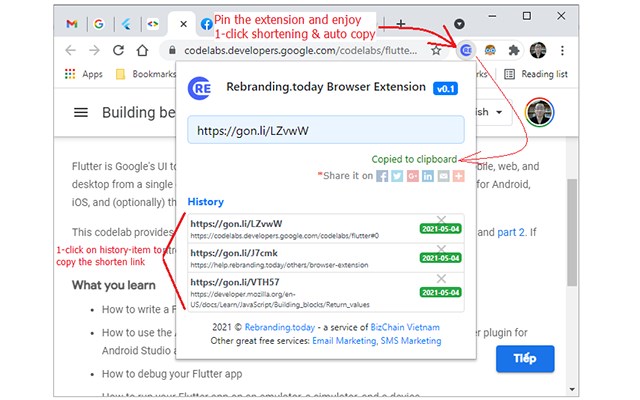Viewport: 640px width, 400px height.
Task: Share the link by email
Action: [443, 176]
